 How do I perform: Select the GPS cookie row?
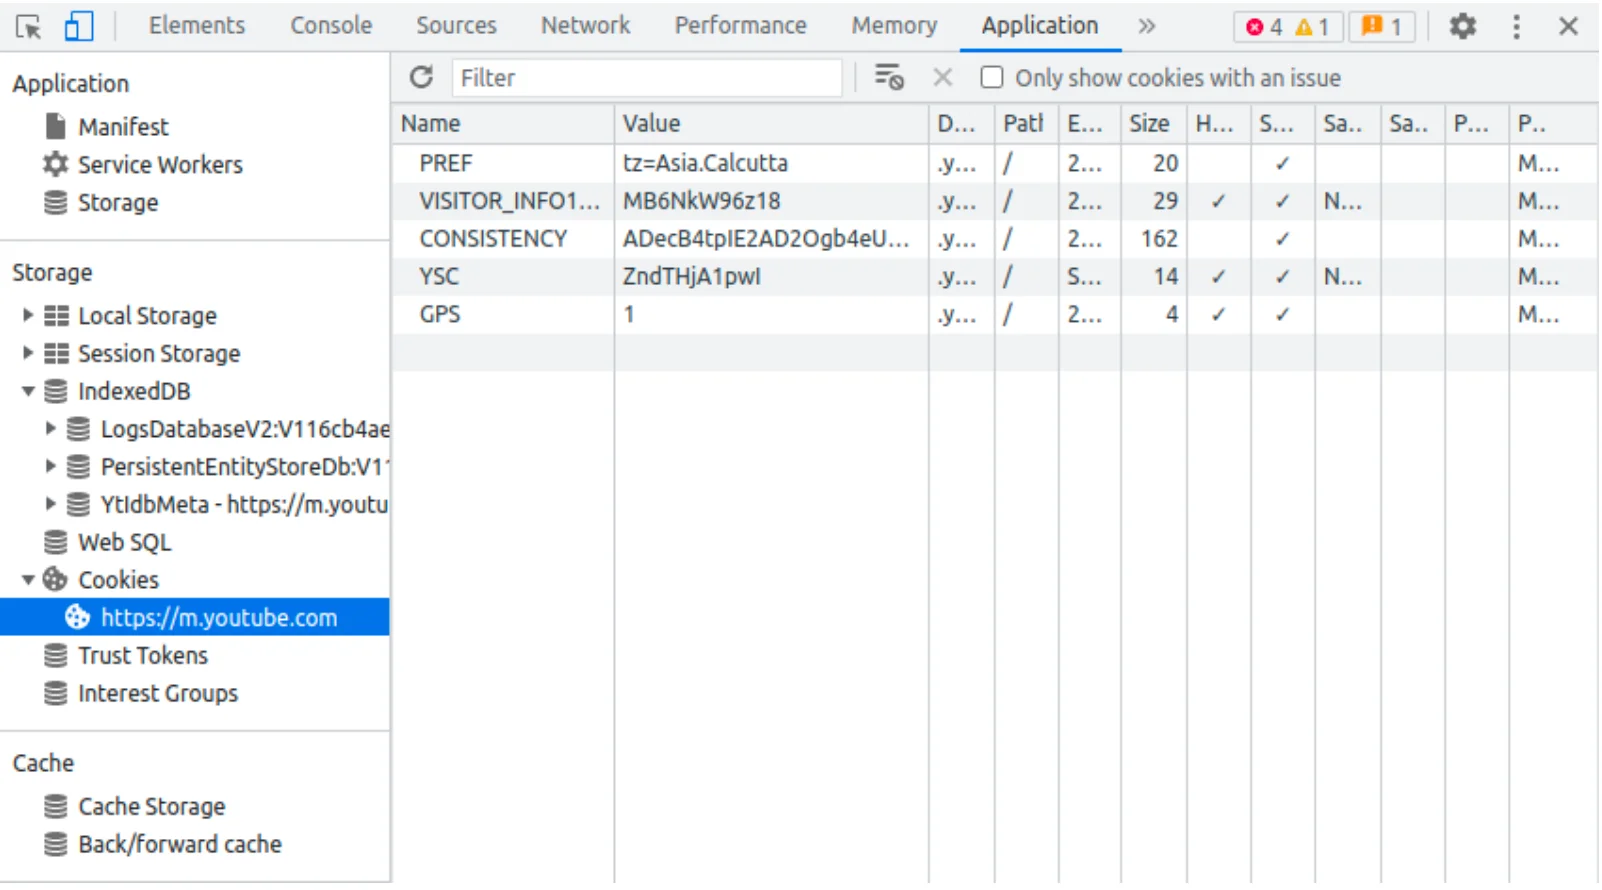(x=995, y=315)
